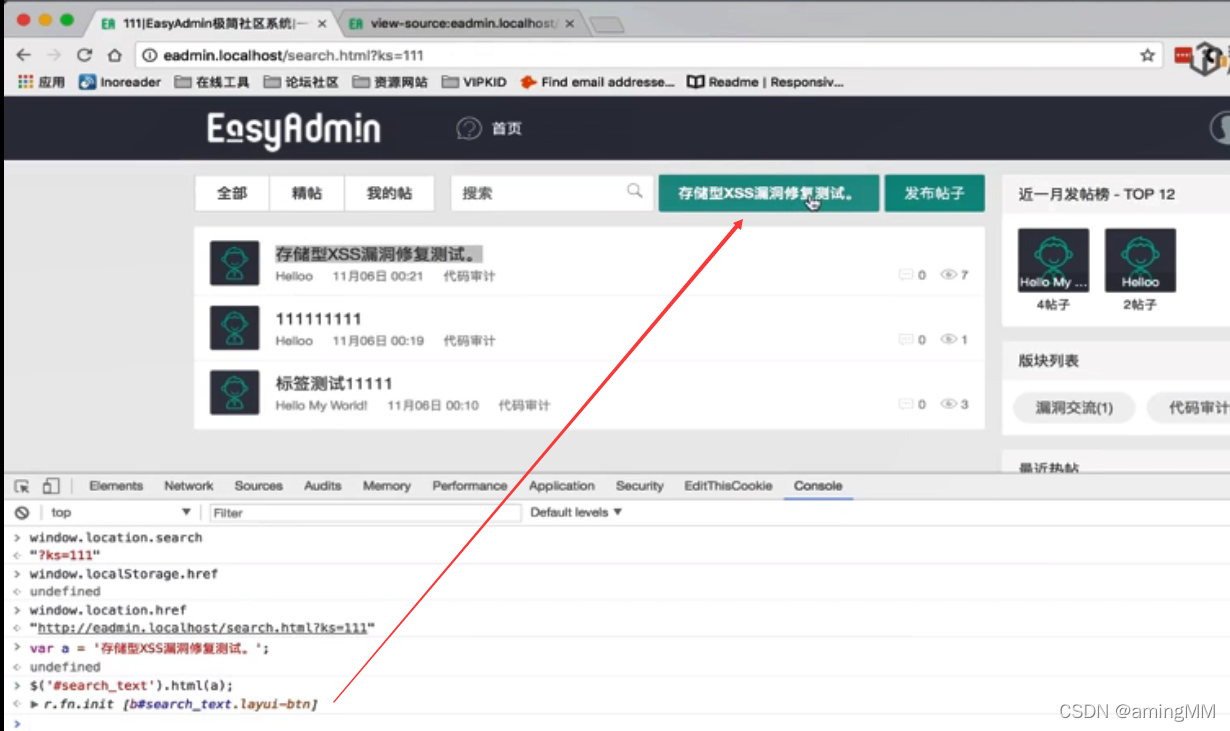
Task: Open the VIPKID bookmark folder
Action: tap(474, 82)
